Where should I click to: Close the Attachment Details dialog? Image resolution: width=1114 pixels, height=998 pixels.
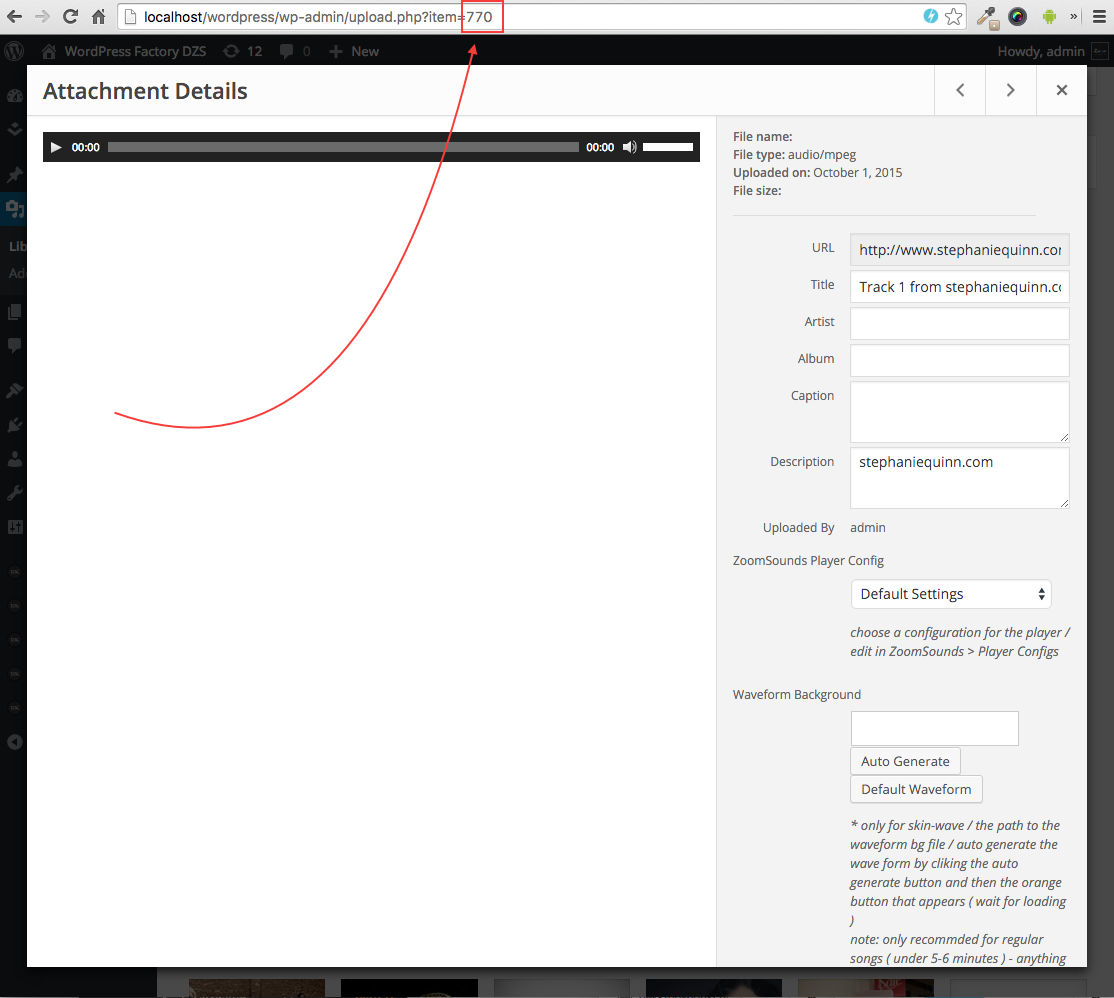[1061, 90]
